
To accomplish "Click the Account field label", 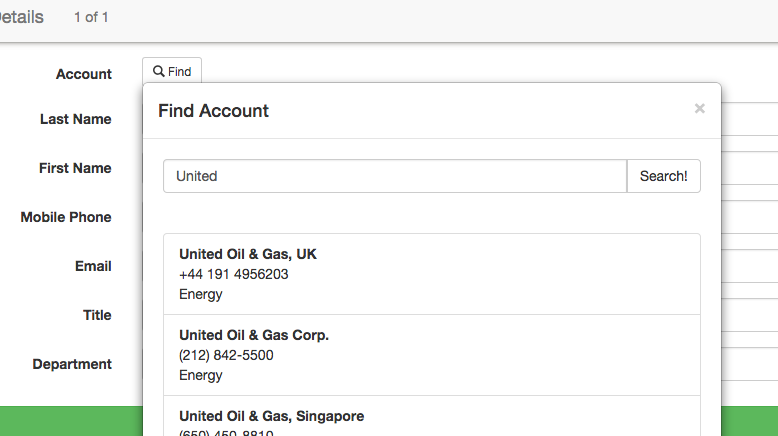I will click(84, 74).
